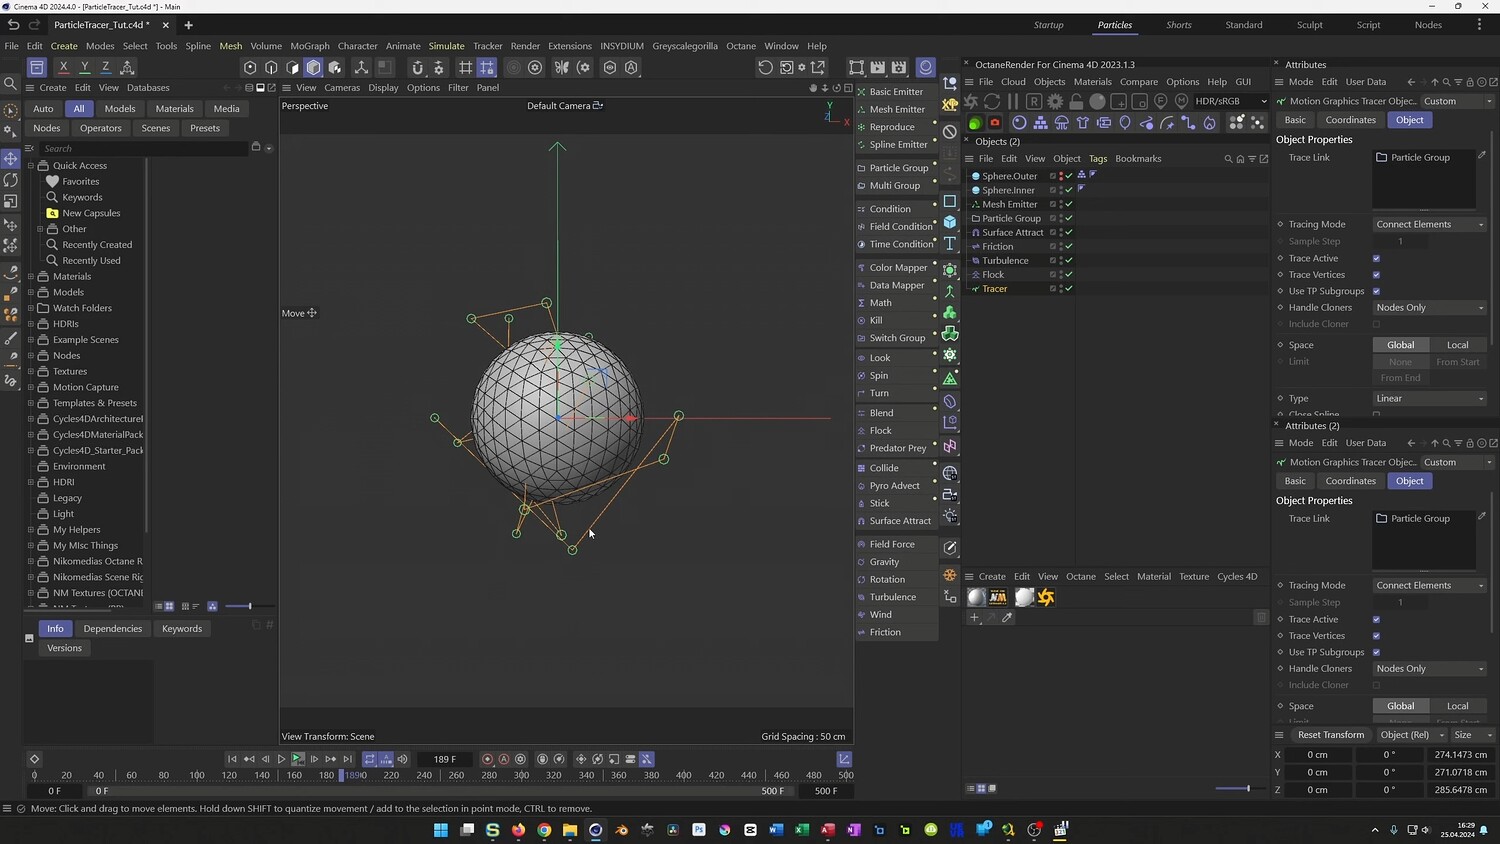Click the Gravity force icon
The height and width of the screenshot is (844, 1500).
pyautogui.click(x=861, y=562)
